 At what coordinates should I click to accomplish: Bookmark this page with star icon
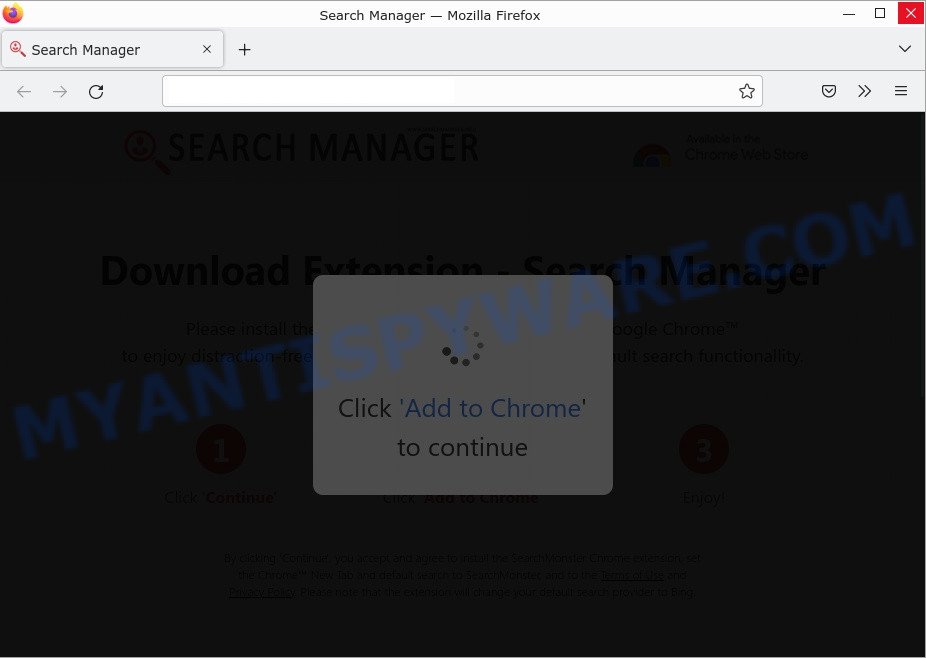click(x=746, y=91)
